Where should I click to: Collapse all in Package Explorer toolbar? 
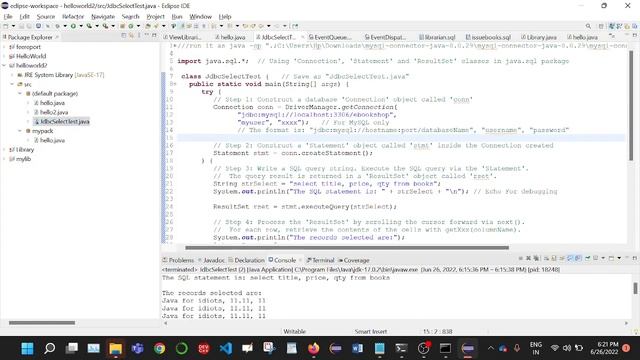(123, 36)
